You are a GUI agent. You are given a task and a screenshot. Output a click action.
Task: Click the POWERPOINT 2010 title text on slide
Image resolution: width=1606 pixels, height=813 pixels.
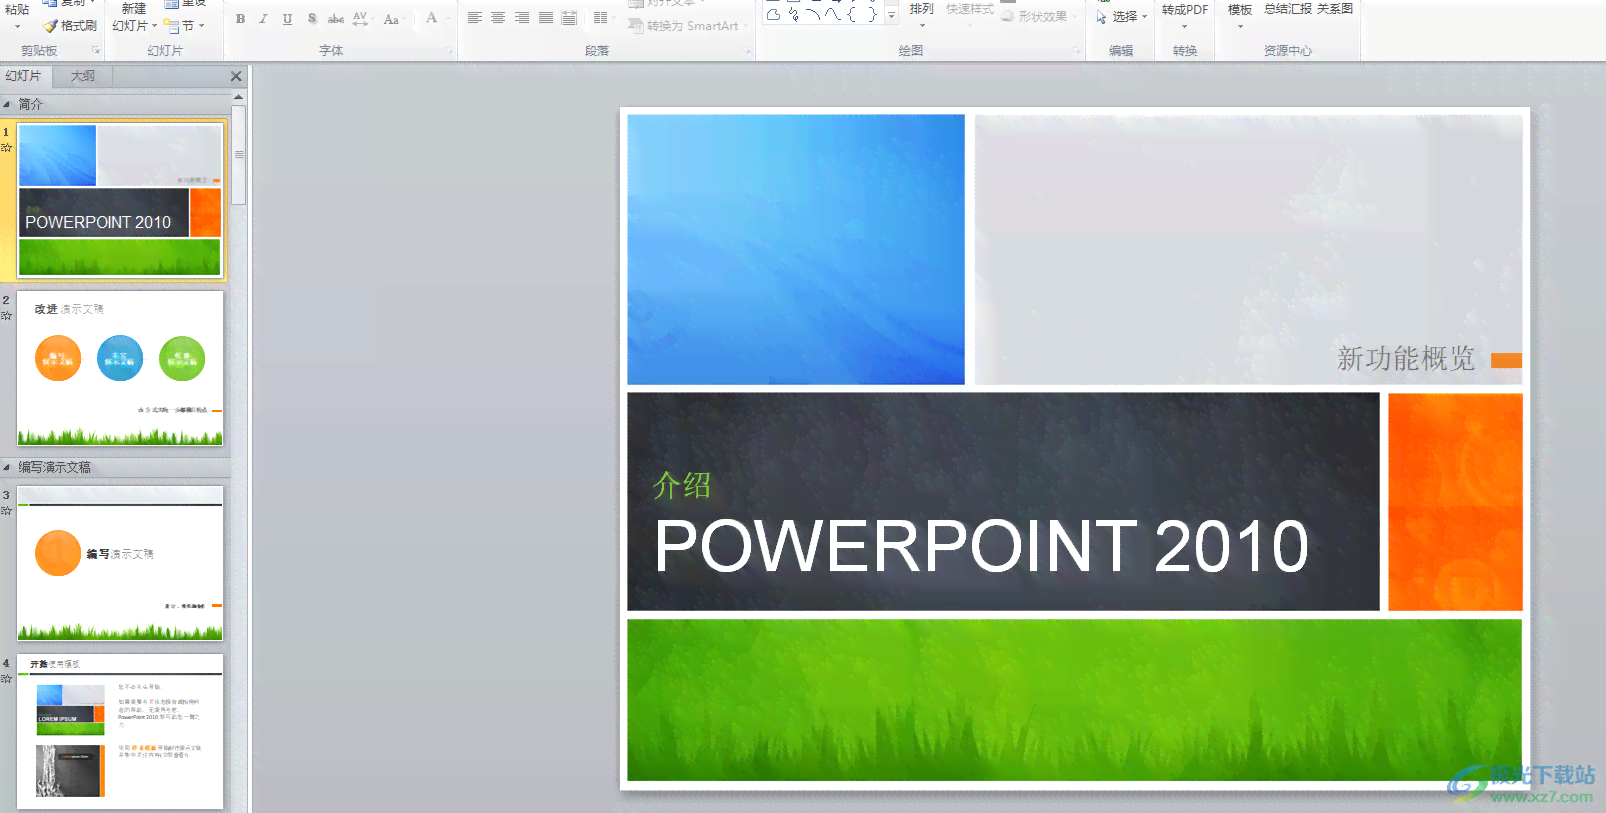click(981, 546)
